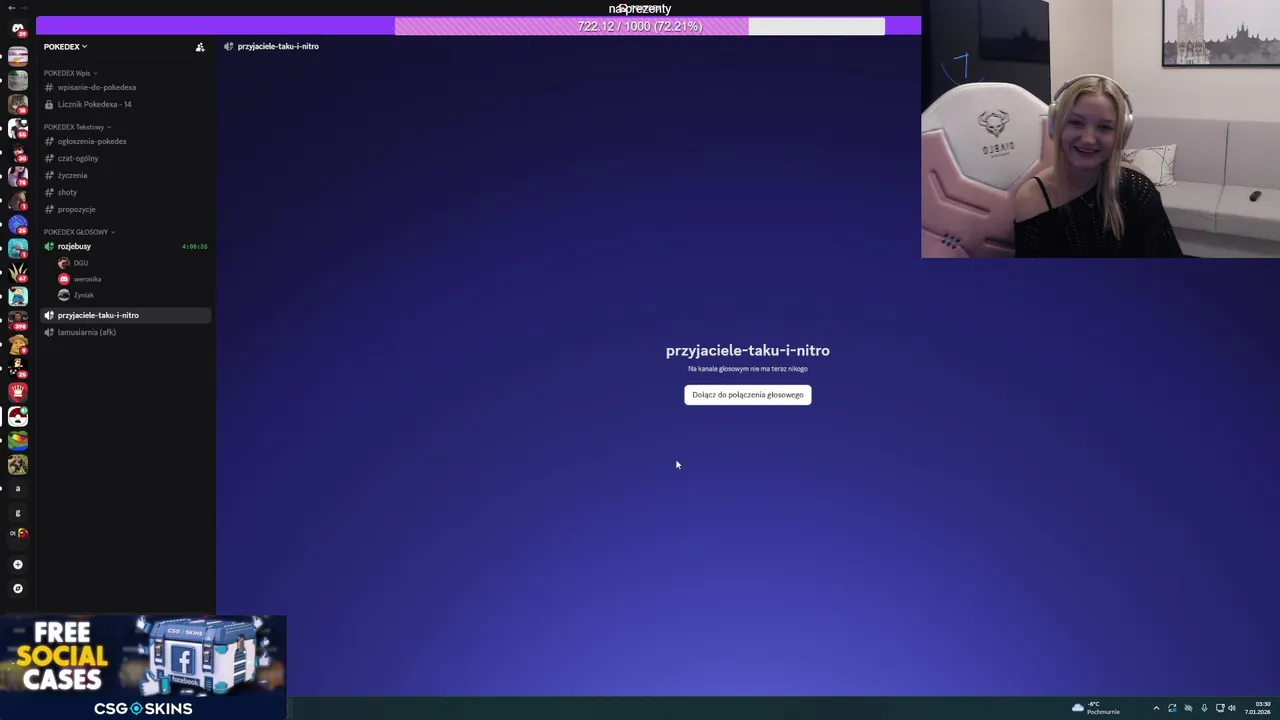This screenshot has width=1280, height=720.
Task: Open the server labeled 'a'
Action: (x=18, y=488)
